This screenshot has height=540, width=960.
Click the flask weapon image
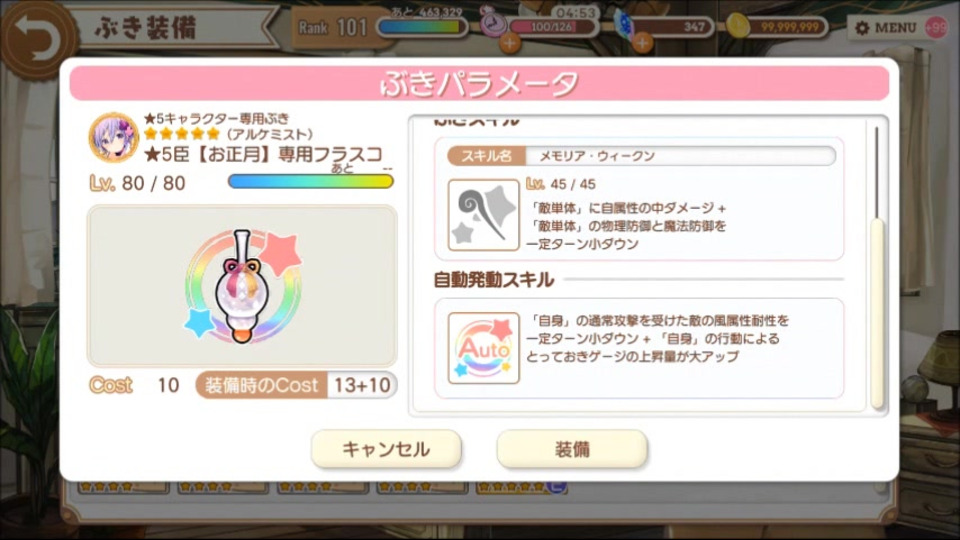pos(242,287)
